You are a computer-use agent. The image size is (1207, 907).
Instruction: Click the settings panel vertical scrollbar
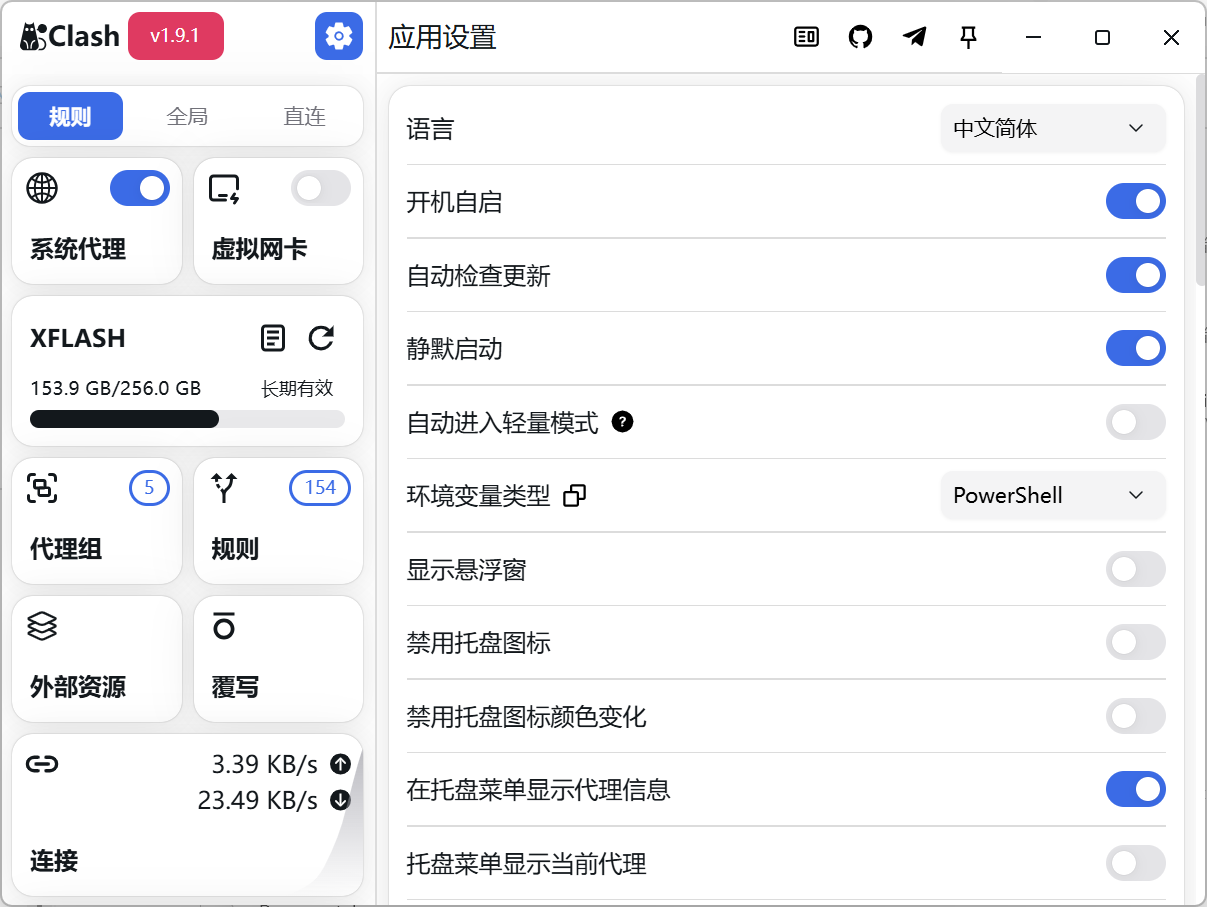click(1200, 180)
